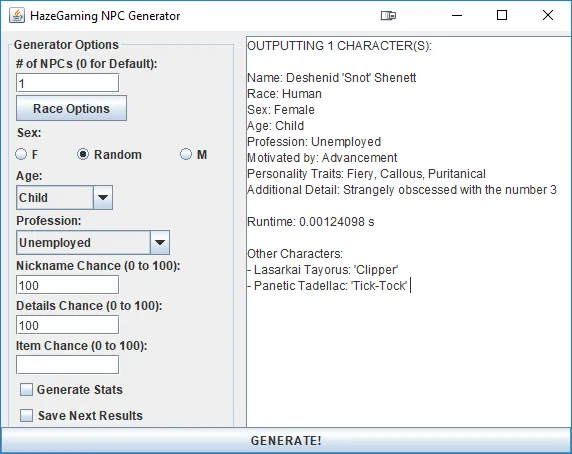Click the Race: Human output line

click(285, 94)
